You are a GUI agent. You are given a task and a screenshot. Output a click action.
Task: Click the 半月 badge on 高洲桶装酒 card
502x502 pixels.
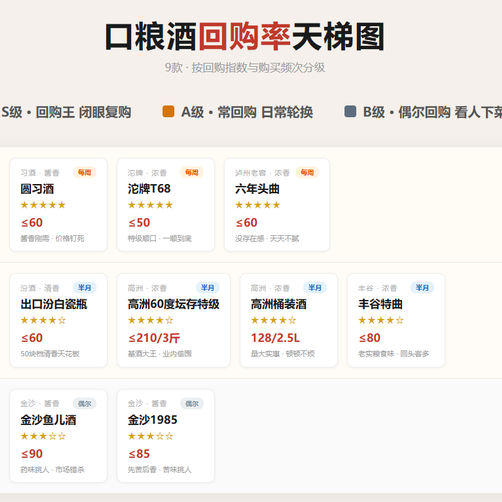(315, 288)
